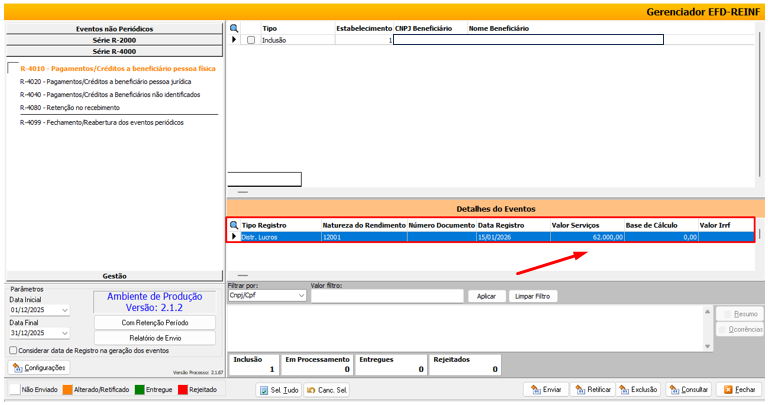
Task: Click the magnifier icon in Detalhes dos Eventos grid
Action: [x=235, y=225]
